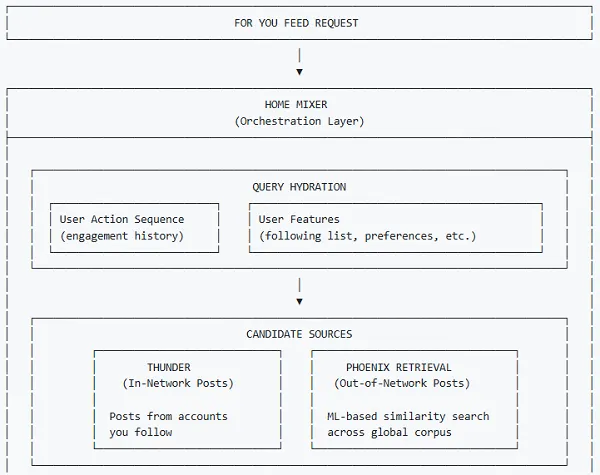600x475 pixels.
Task: Select the PHOENIX RETRIEVAL box title
Action: pyautogui.click(x=399, y=367)
